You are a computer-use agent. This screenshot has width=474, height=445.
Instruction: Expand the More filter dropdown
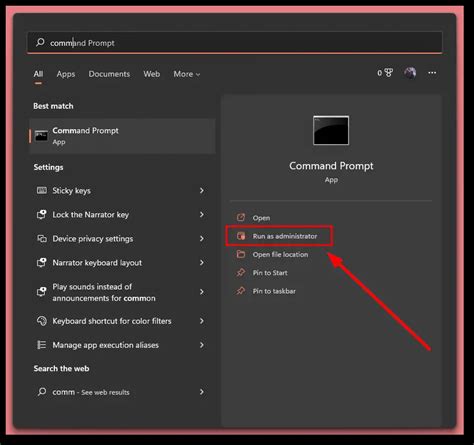coord(187,74)
